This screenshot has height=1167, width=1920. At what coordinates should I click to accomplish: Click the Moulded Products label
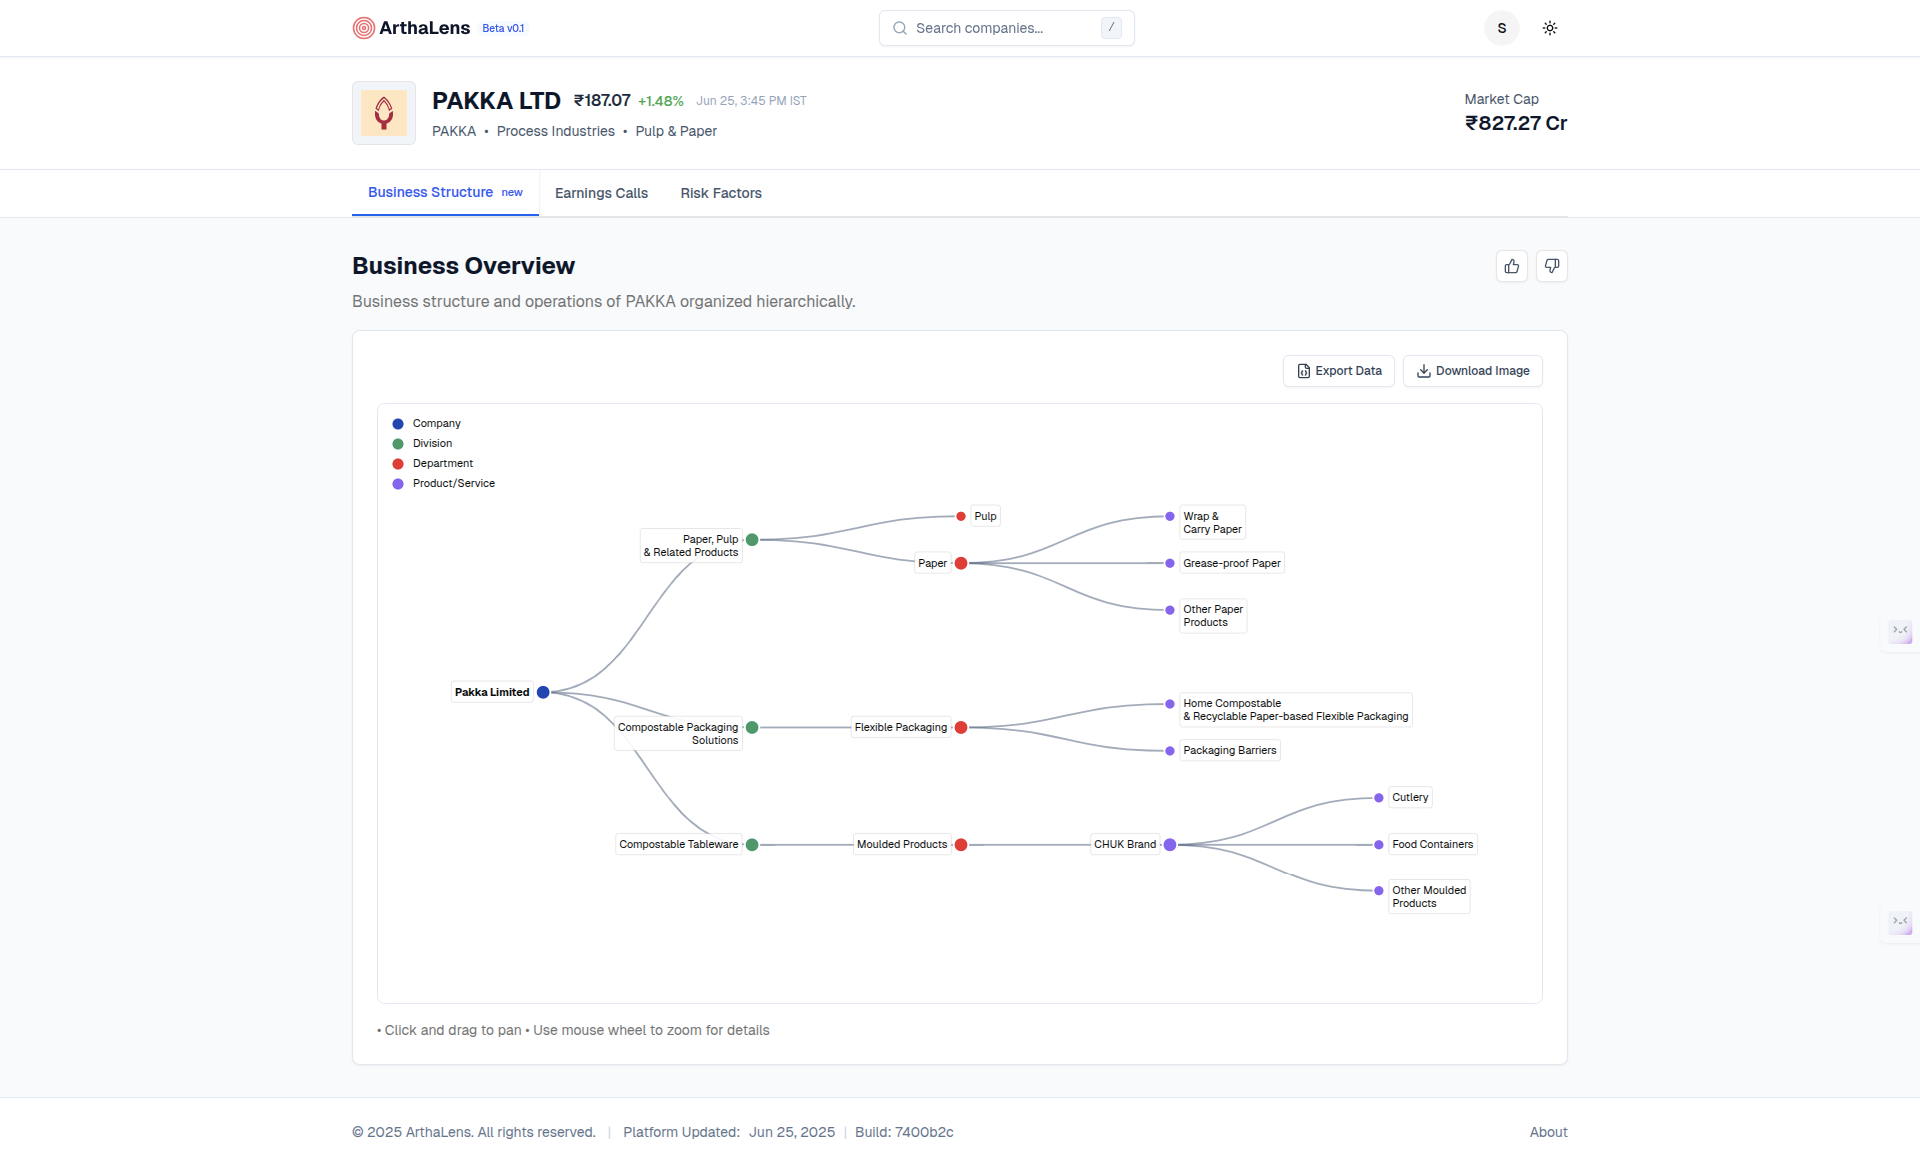point(902,844)
